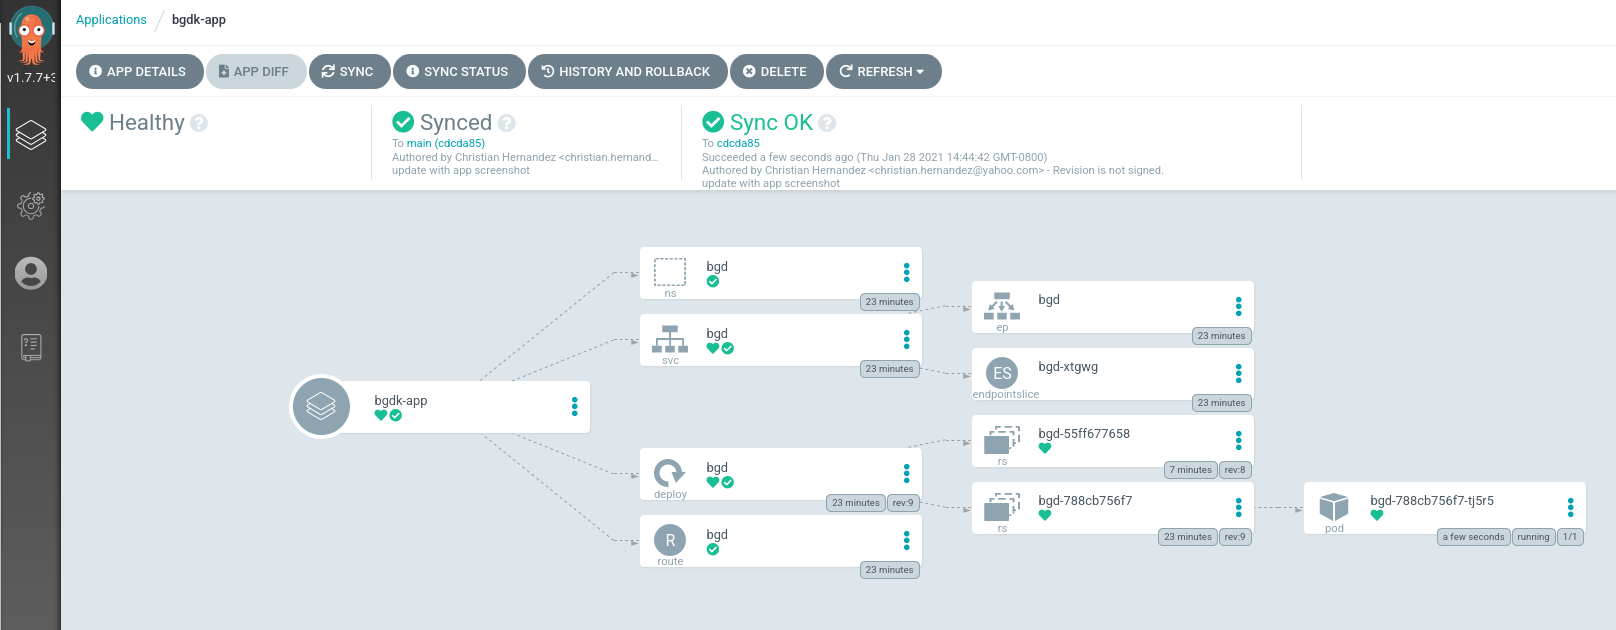Go to Applications breadcrumb link
The height and width of the screenshot is (630, 1616).
click(111, 20)
